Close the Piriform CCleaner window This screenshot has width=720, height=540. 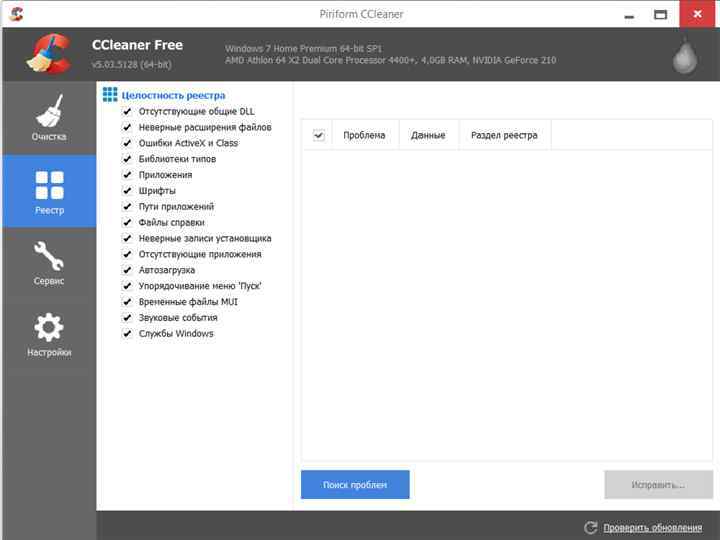pos(697,14)
